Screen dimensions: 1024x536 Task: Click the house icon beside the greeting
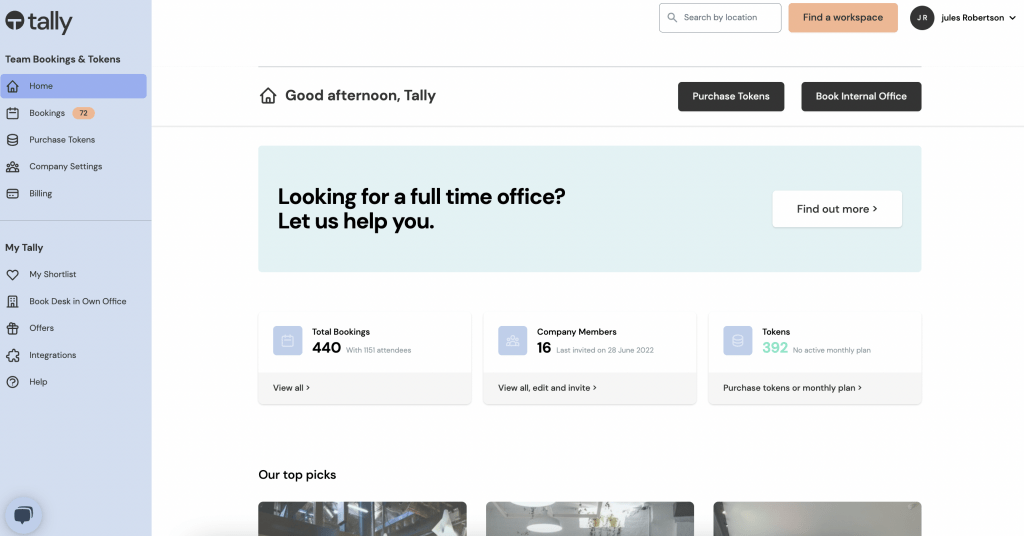[268, 96]
